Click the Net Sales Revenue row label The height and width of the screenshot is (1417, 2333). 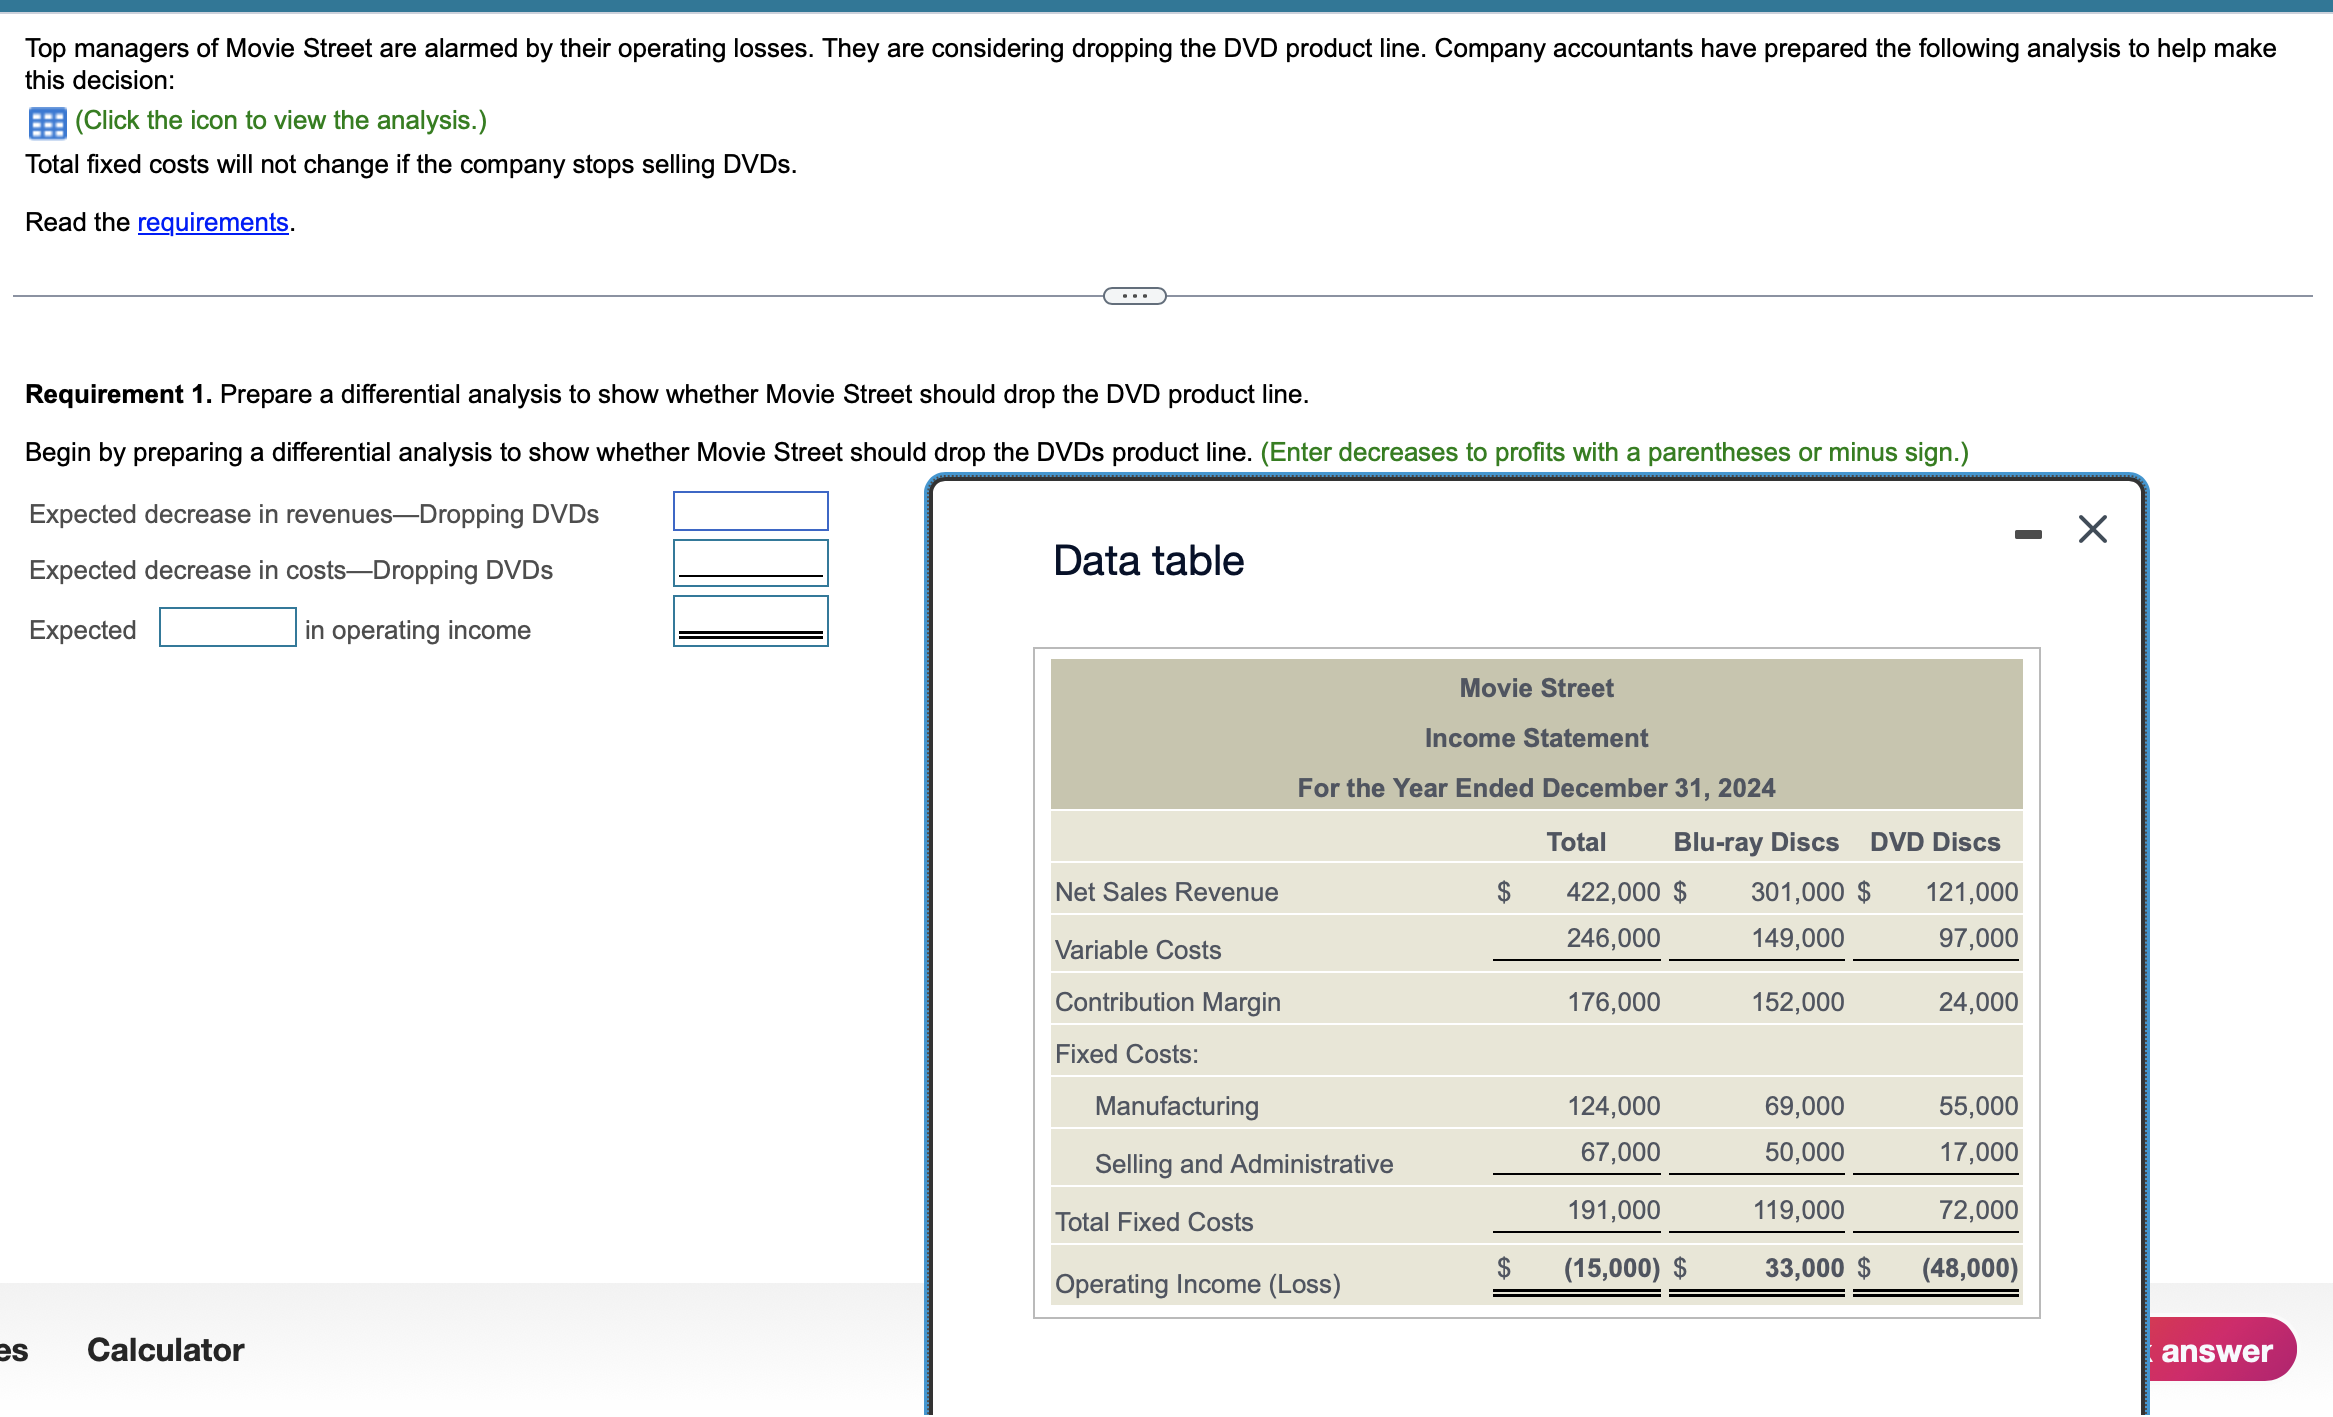coord(1166,892)
